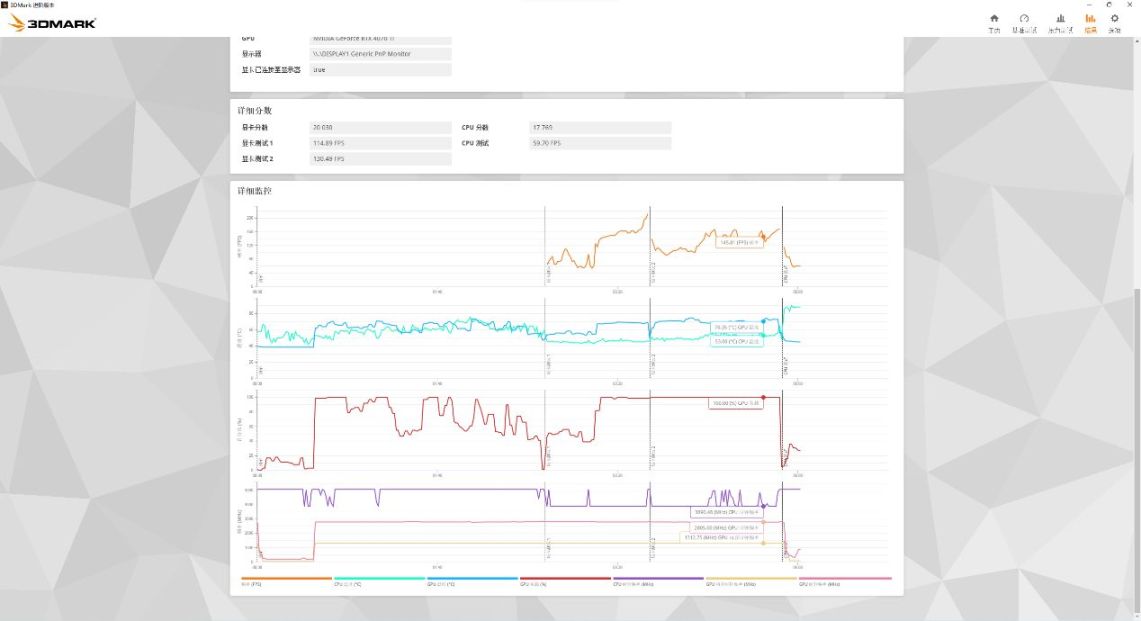
Task: Click the CPU clock frequency tooltip label
Action: [x=726, y=512]
